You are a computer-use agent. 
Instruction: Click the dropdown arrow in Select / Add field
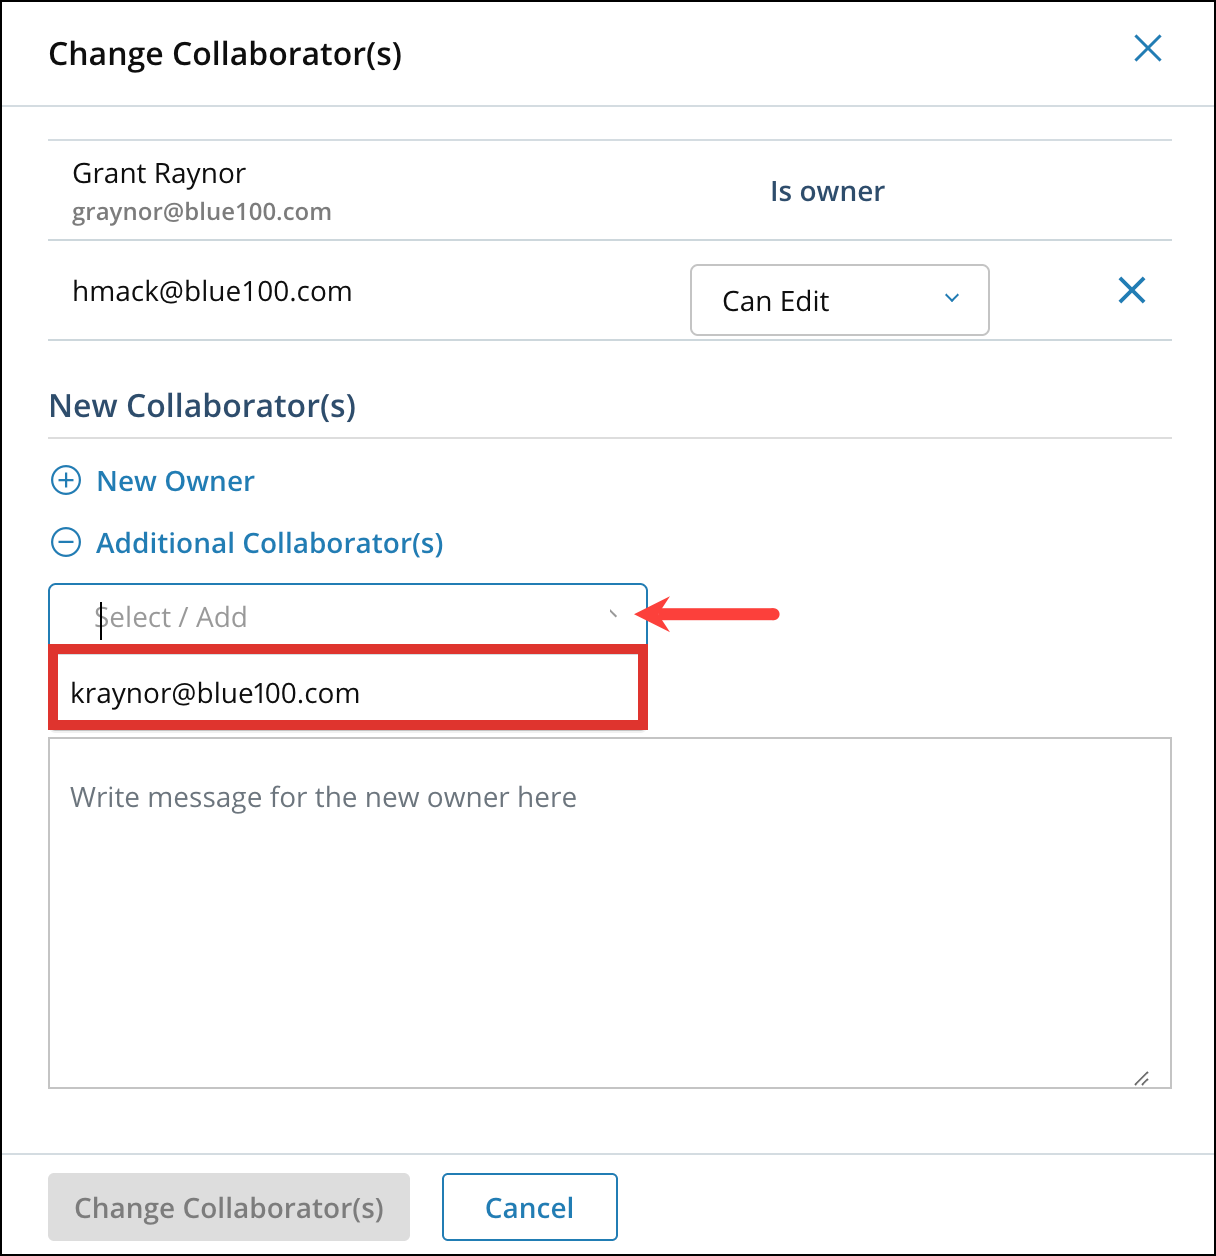coord(614,616)
